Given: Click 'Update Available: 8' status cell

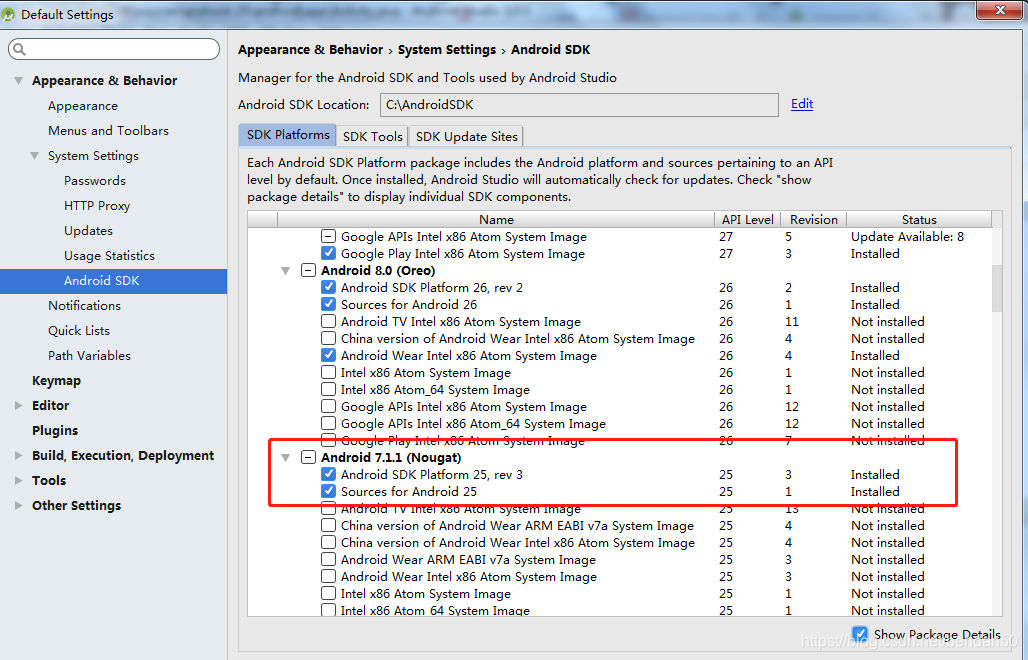Looking at the screenshot, I should 907,237.
